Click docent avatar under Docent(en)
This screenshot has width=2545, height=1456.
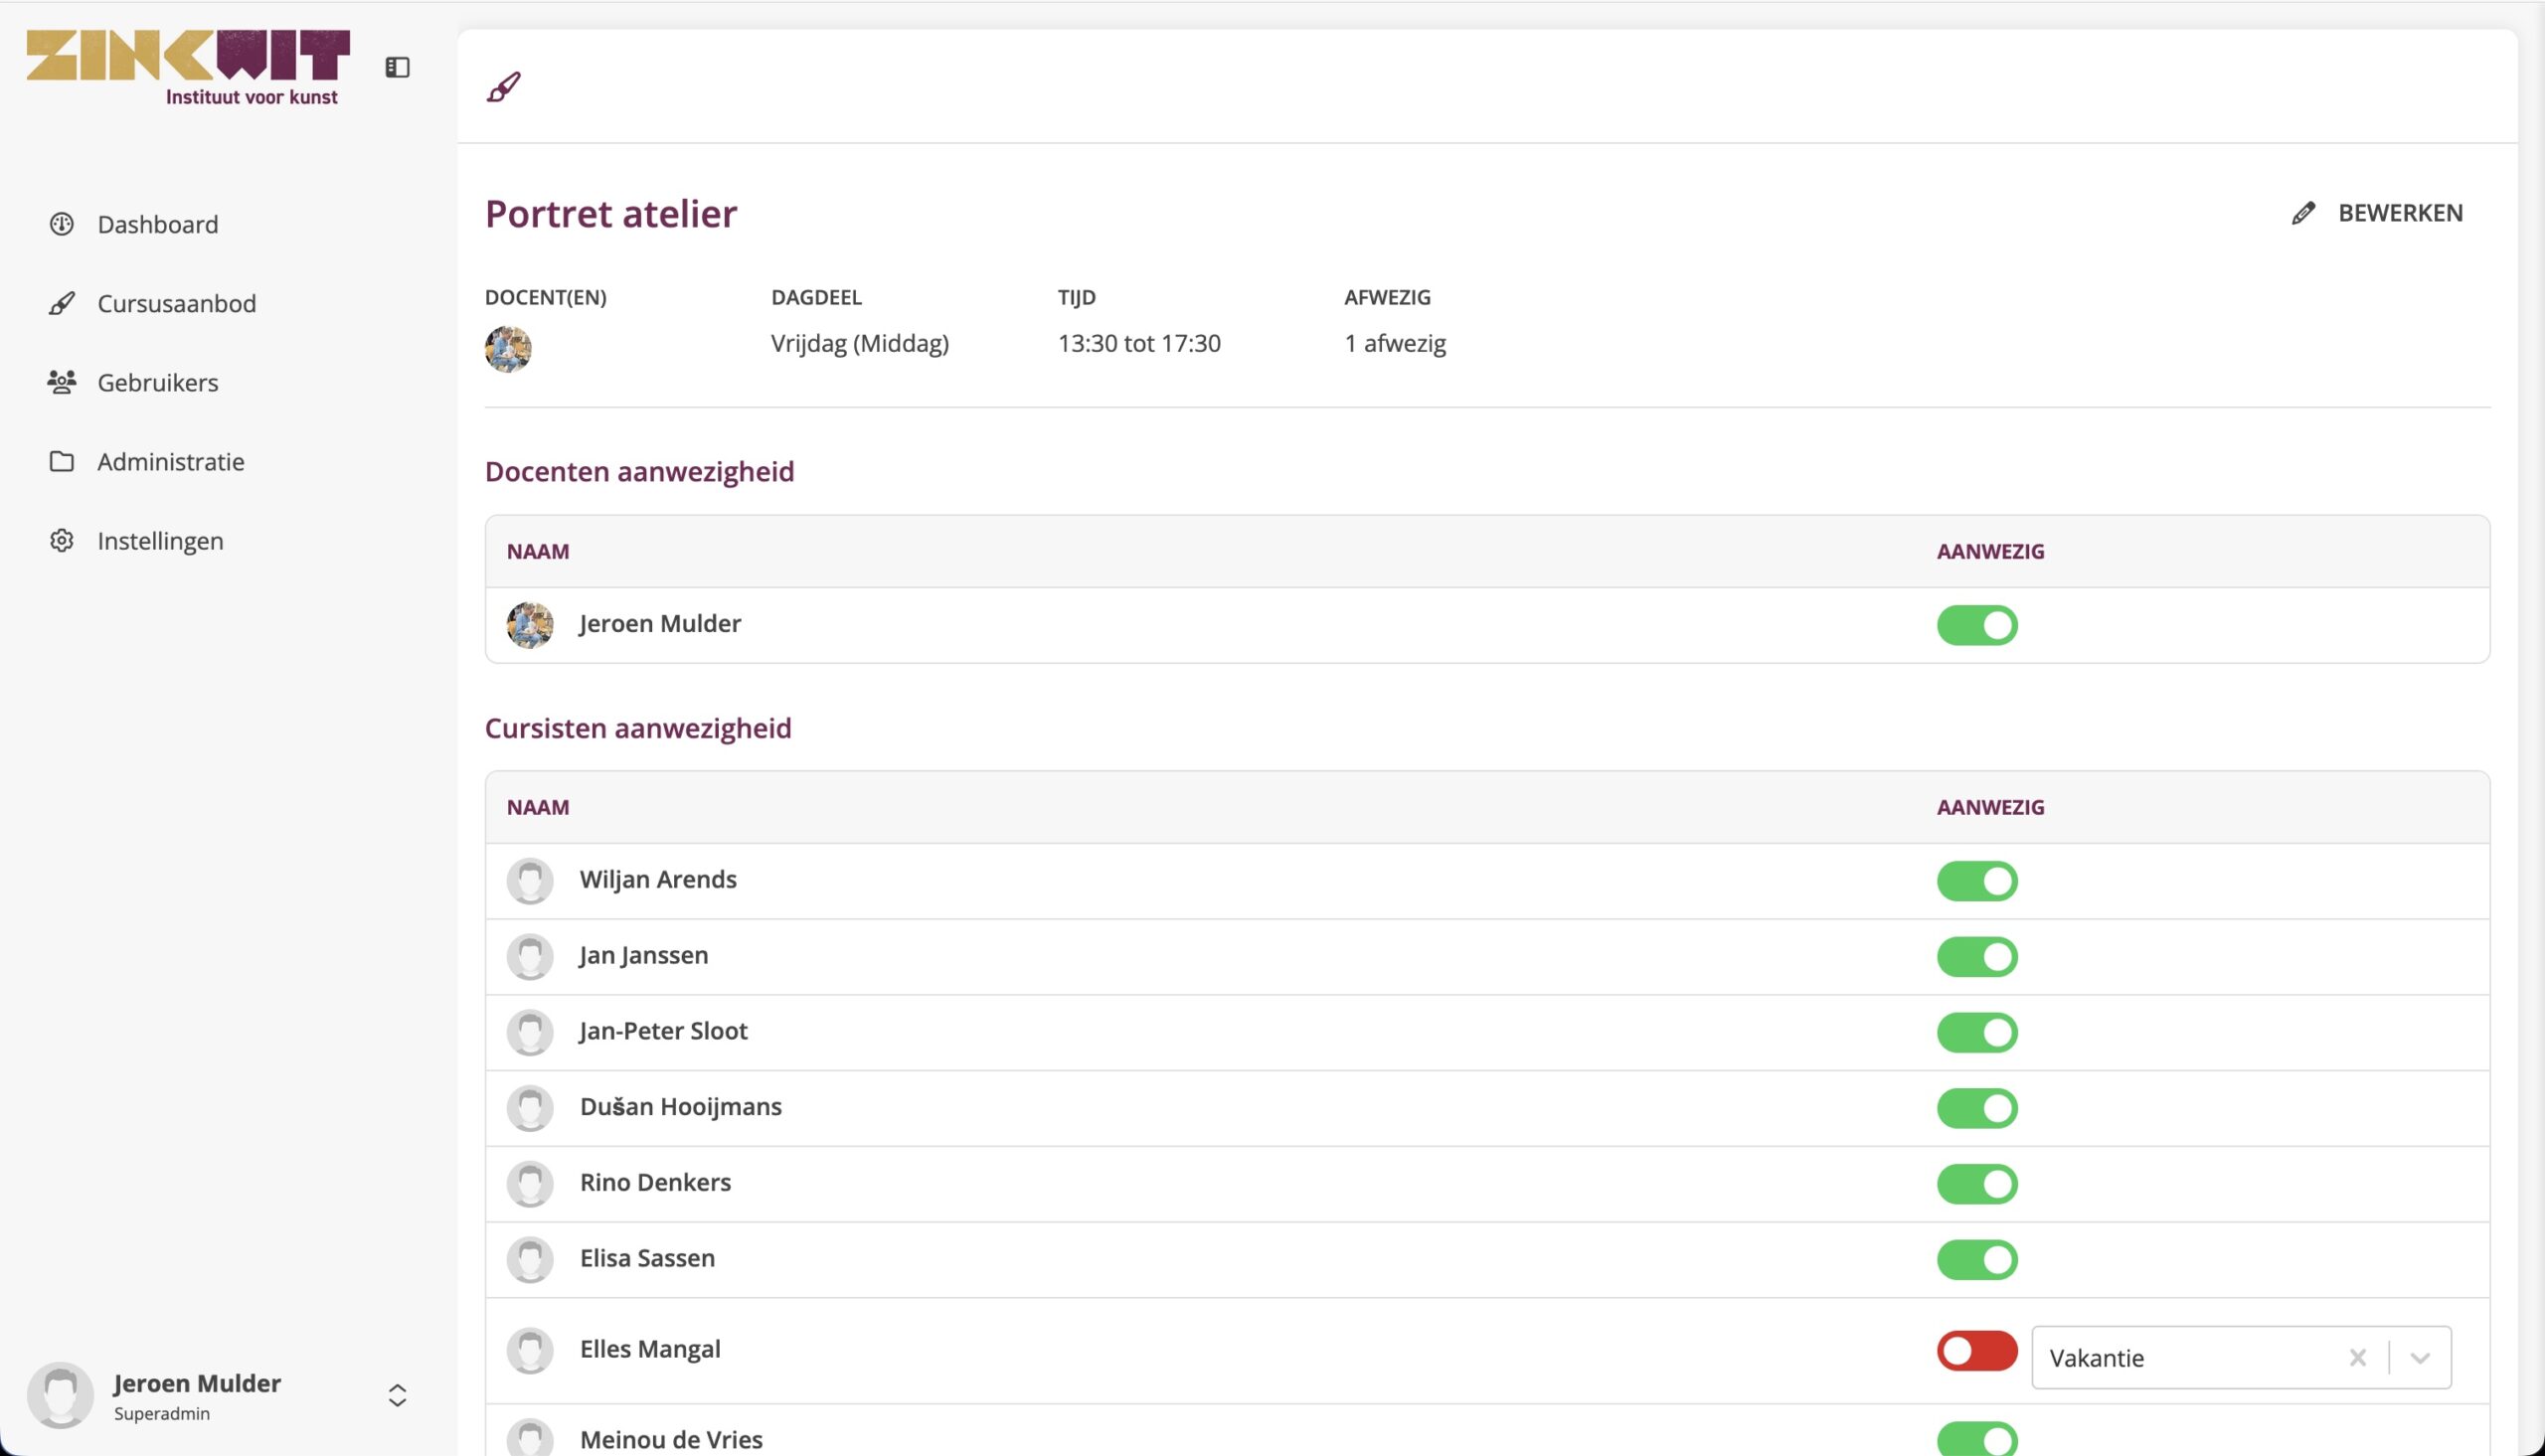point(508,349)
